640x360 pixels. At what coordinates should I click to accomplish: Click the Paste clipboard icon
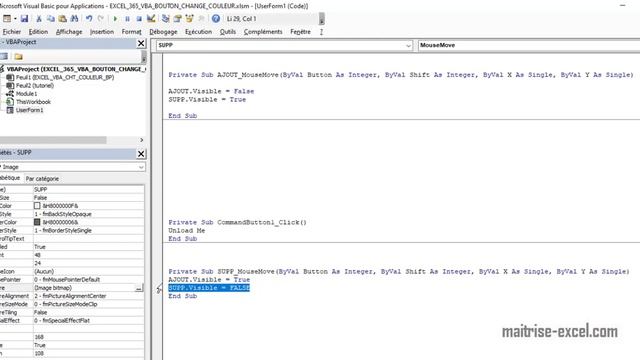(62, 19)
